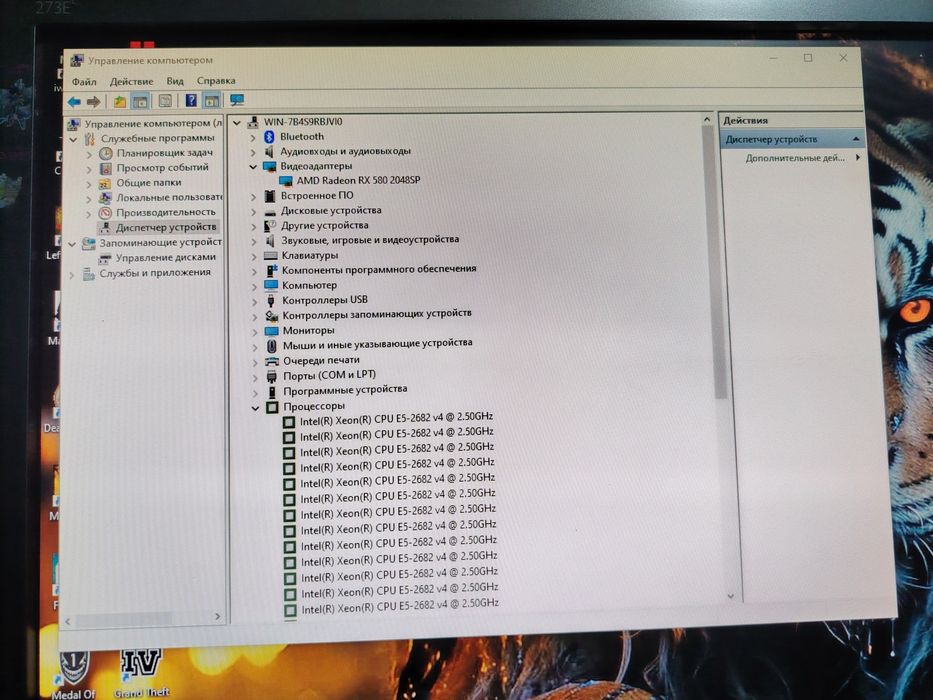The height and width of the screenshot is (700, 933).
Task: Open the Medal Of desktop shortcut
Action: click(74, 673)
